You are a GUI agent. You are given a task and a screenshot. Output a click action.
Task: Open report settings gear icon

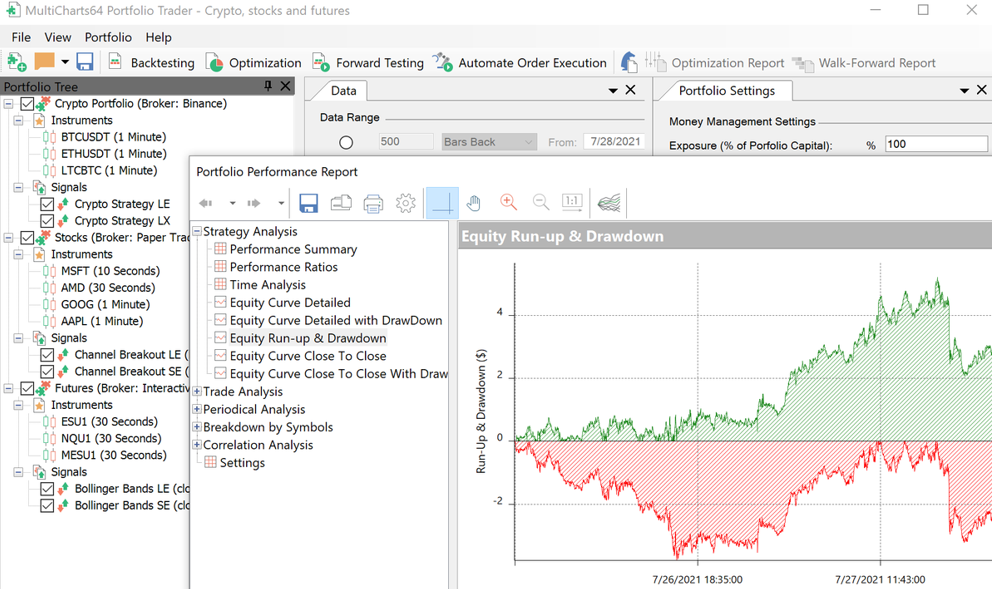click(406, 203)
